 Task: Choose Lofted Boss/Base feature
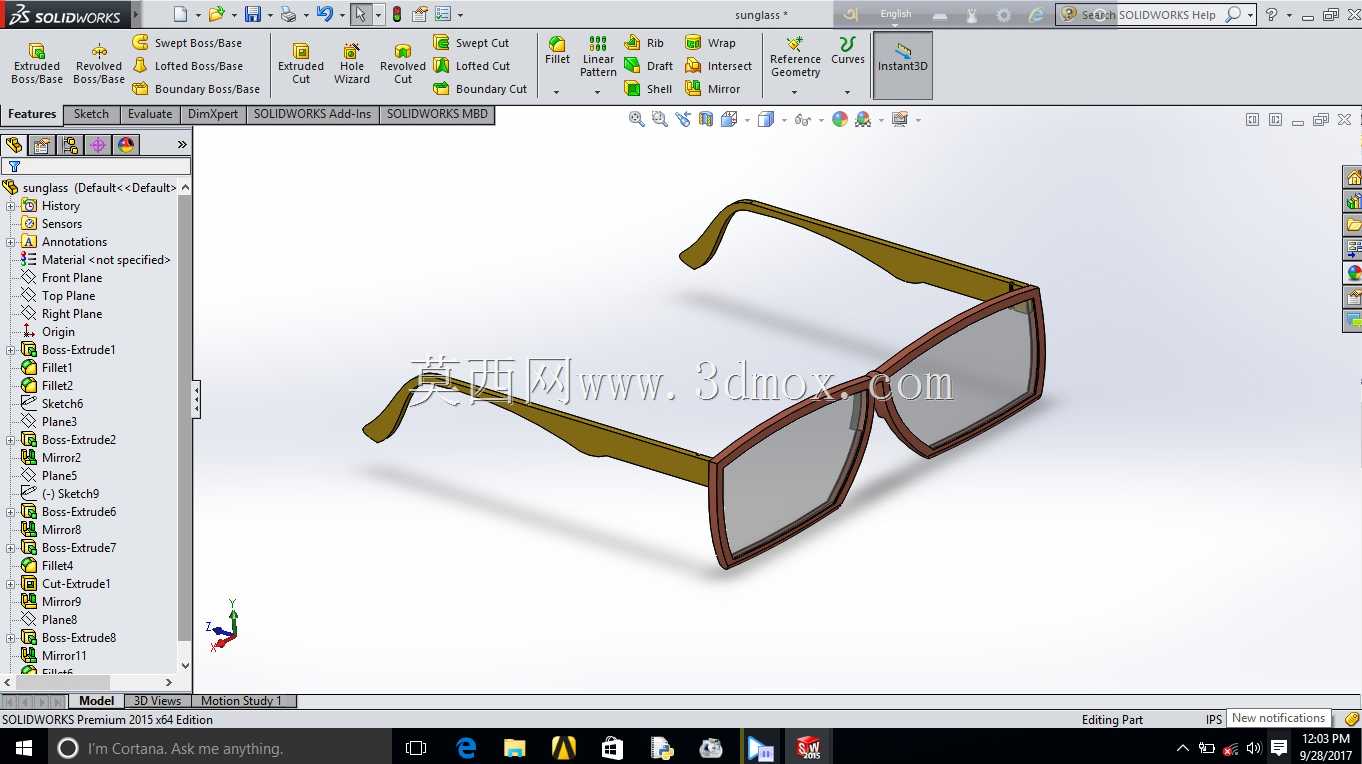tap(187, 66)
